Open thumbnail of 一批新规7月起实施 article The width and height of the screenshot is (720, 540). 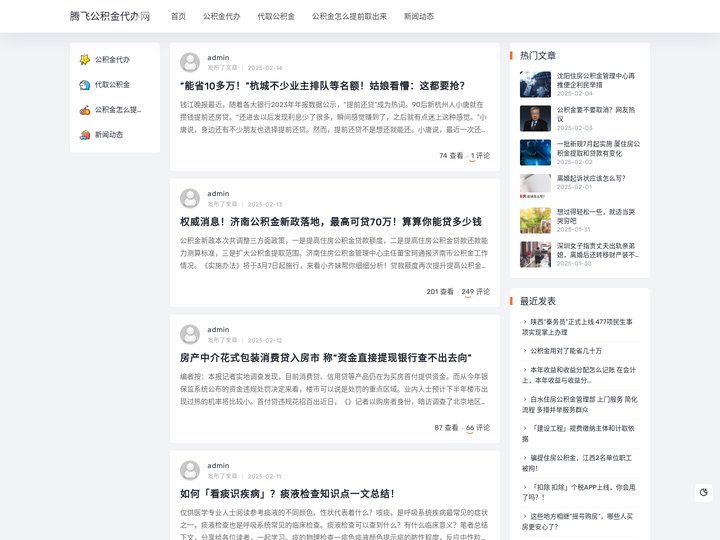point(535,152)
